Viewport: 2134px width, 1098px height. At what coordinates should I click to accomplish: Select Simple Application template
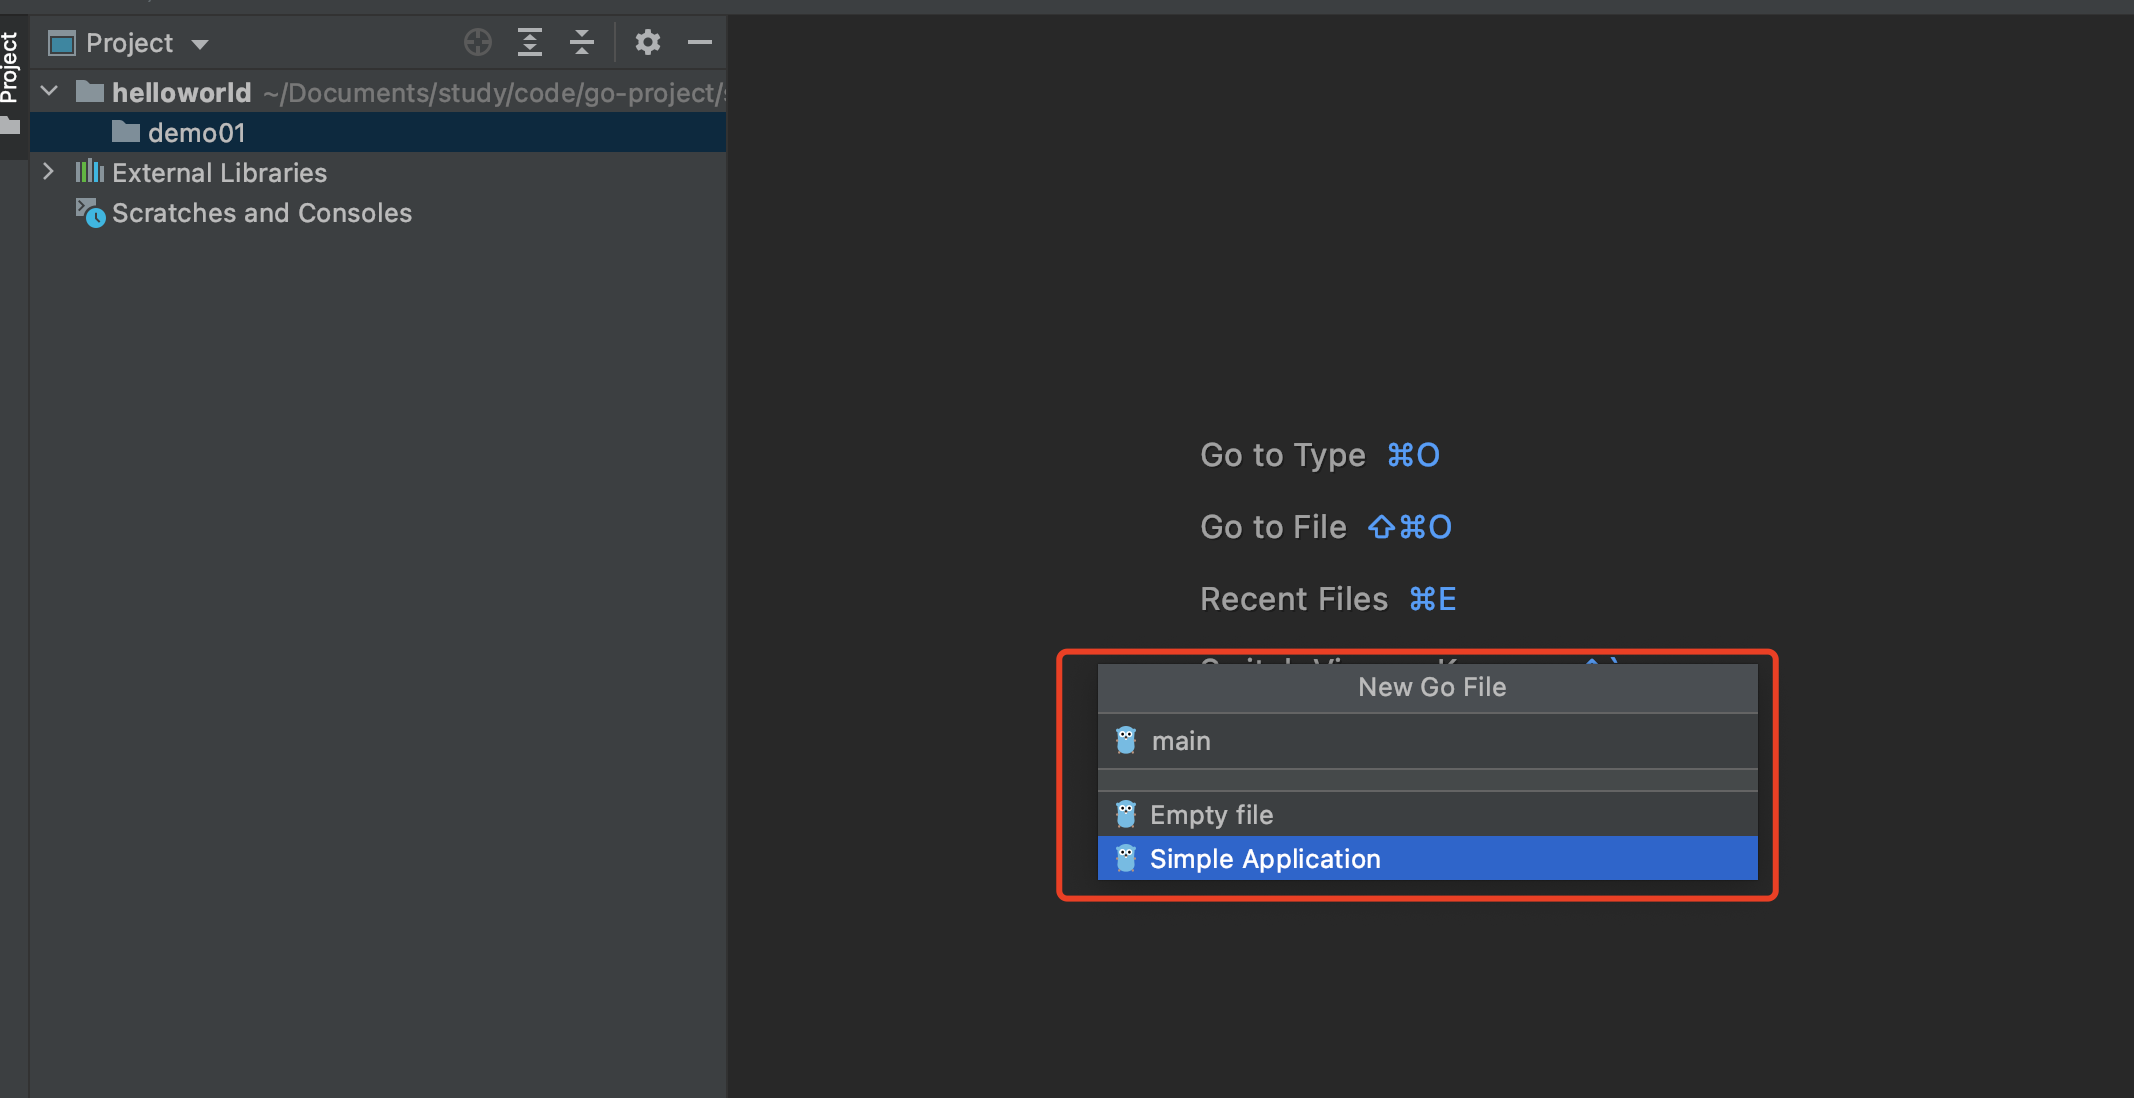(1264, 858)
